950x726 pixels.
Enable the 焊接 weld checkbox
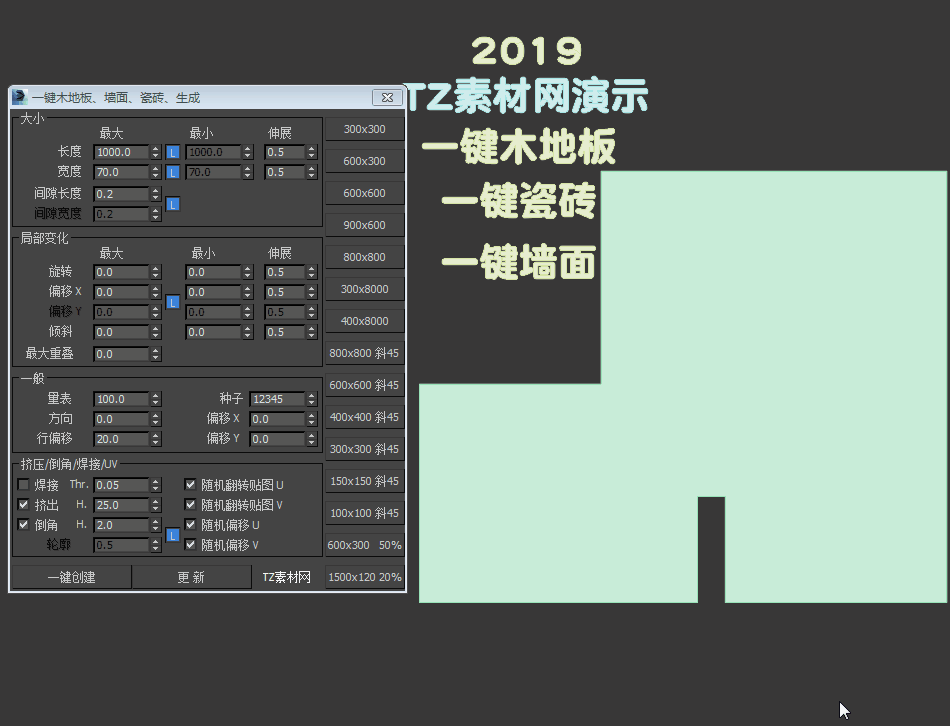tap(24, 485)
